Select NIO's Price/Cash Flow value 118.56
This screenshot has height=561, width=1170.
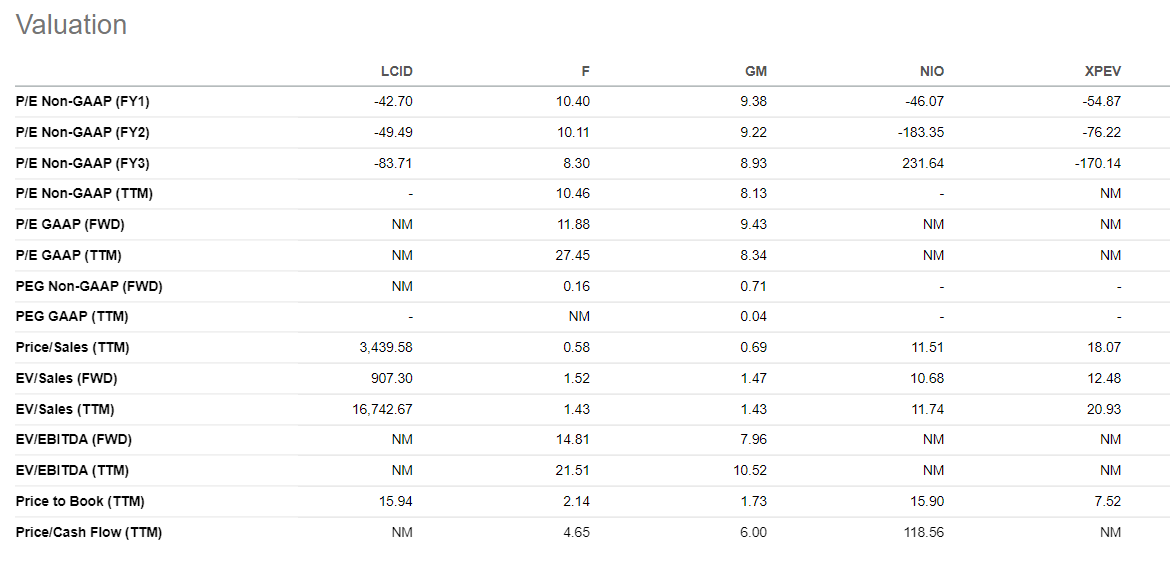coord(923,532)
